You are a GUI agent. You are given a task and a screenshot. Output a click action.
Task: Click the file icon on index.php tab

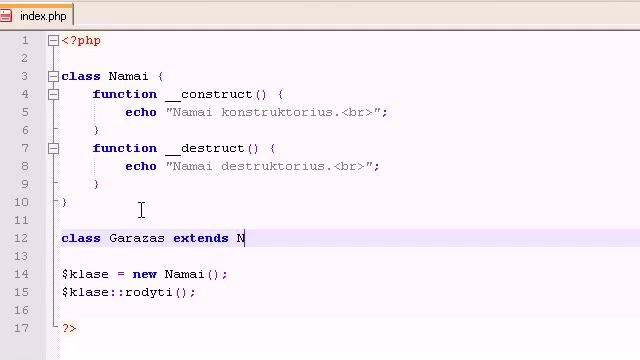coord(6,16)
